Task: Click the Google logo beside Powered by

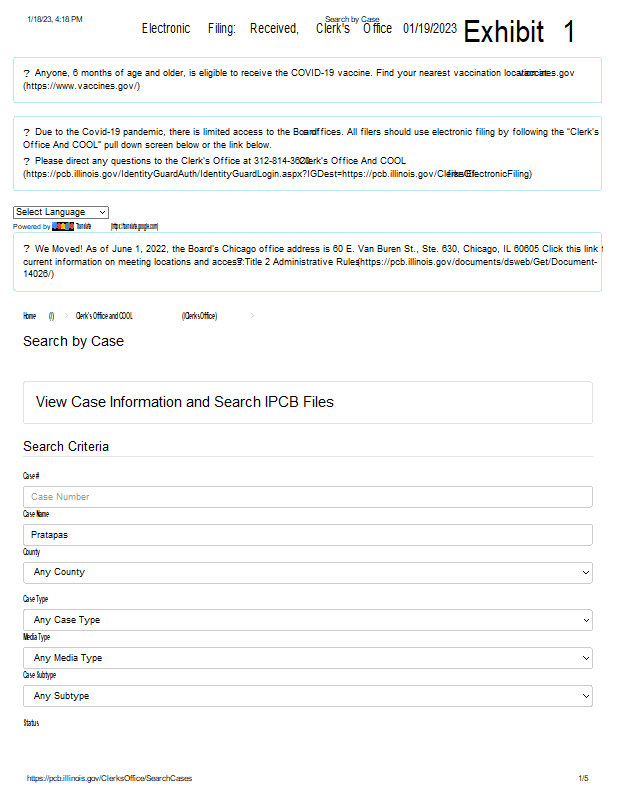Action: click(x=63, y=226)
